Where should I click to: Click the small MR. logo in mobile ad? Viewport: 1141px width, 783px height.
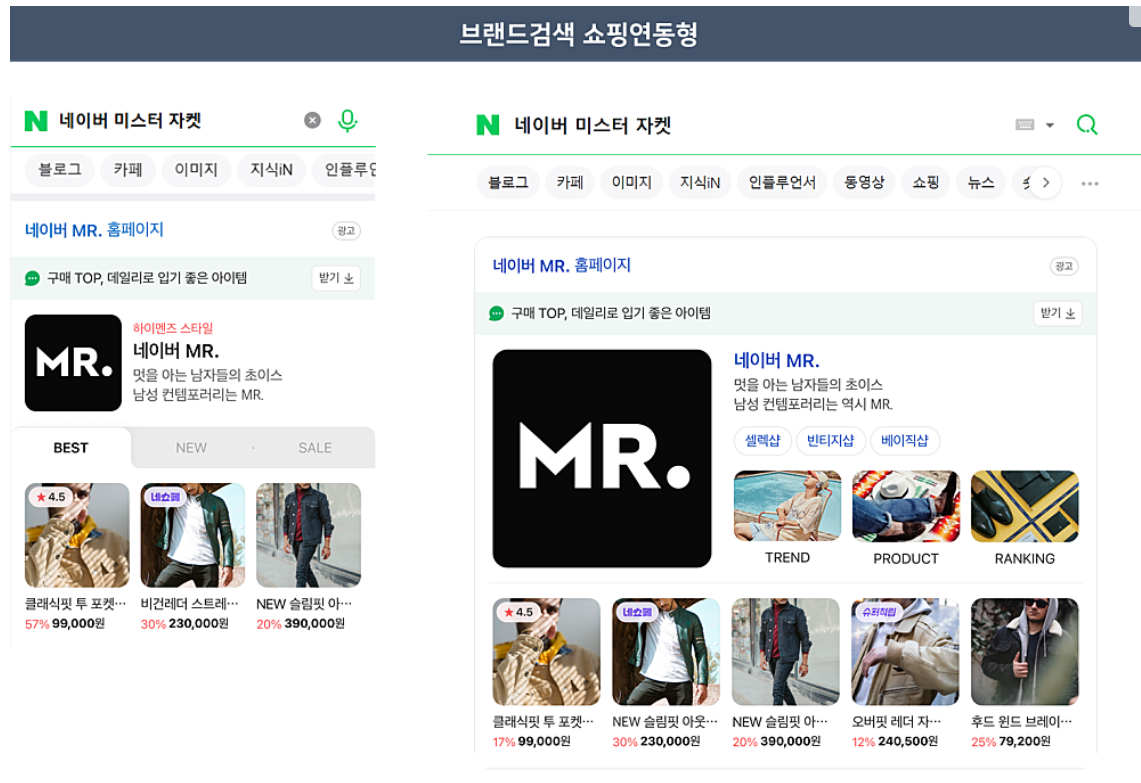[73, 363]
